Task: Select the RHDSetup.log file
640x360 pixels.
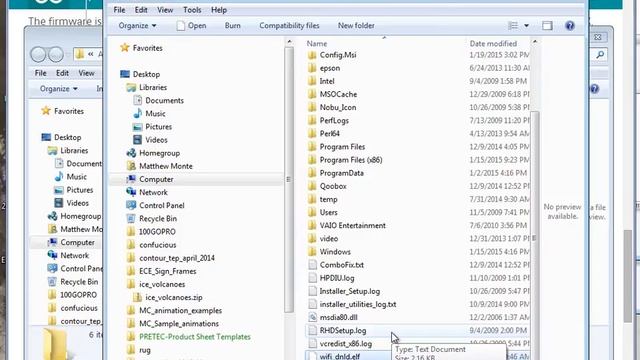Action: point(337,330)
